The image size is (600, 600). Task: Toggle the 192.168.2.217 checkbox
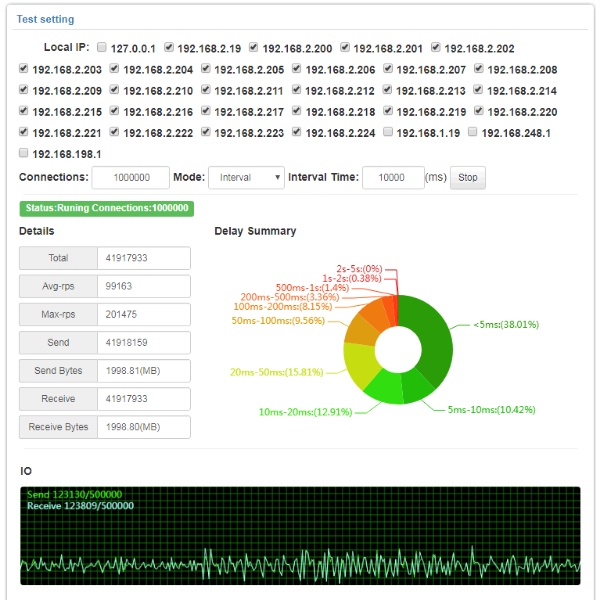[205, 111]
